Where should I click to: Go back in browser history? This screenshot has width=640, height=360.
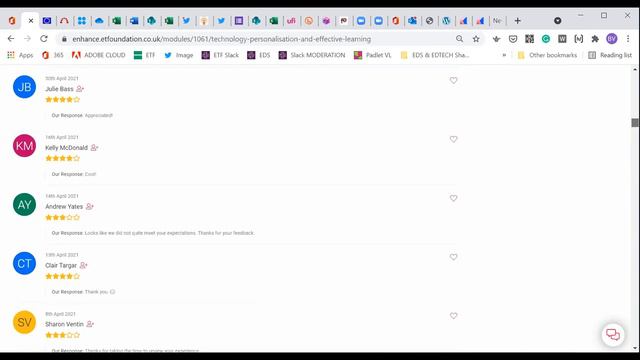coord(11,39)
